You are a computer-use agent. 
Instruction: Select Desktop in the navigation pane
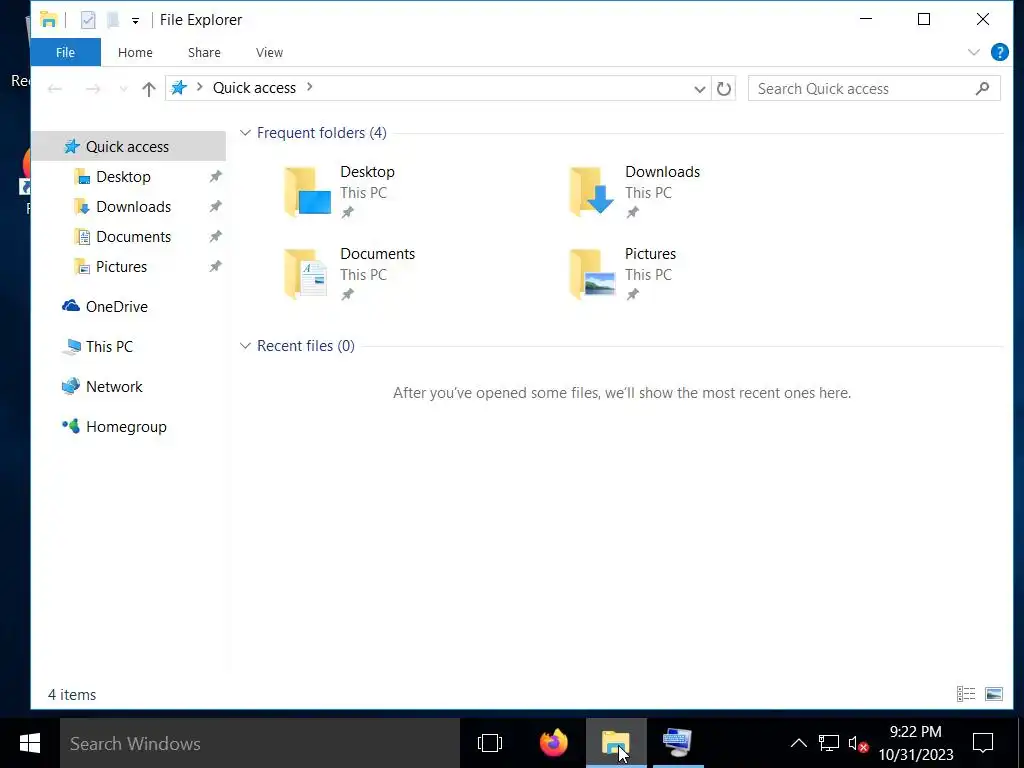(123, 176)
